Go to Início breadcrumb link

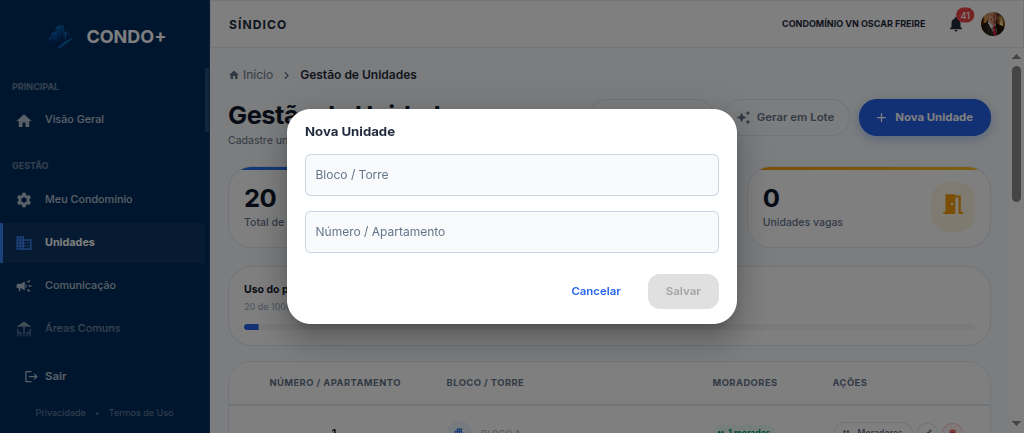[x=258, y=75]
